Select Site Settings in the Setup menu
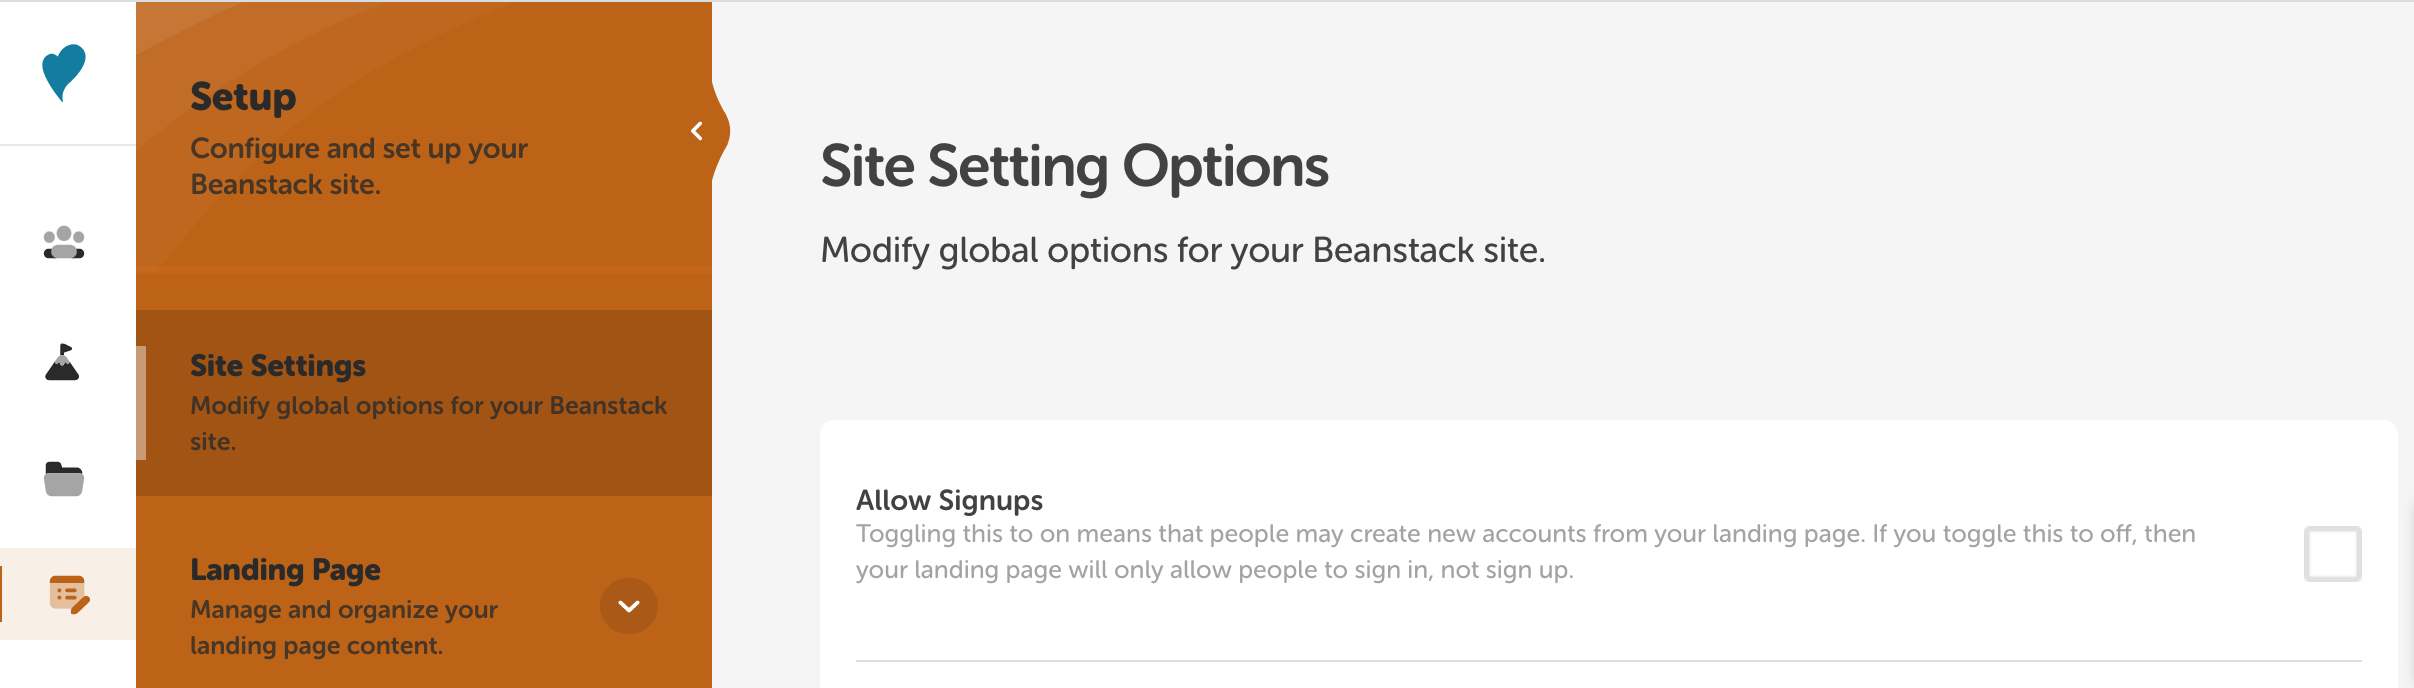The image size is (2414, 688). pos(278,365)
